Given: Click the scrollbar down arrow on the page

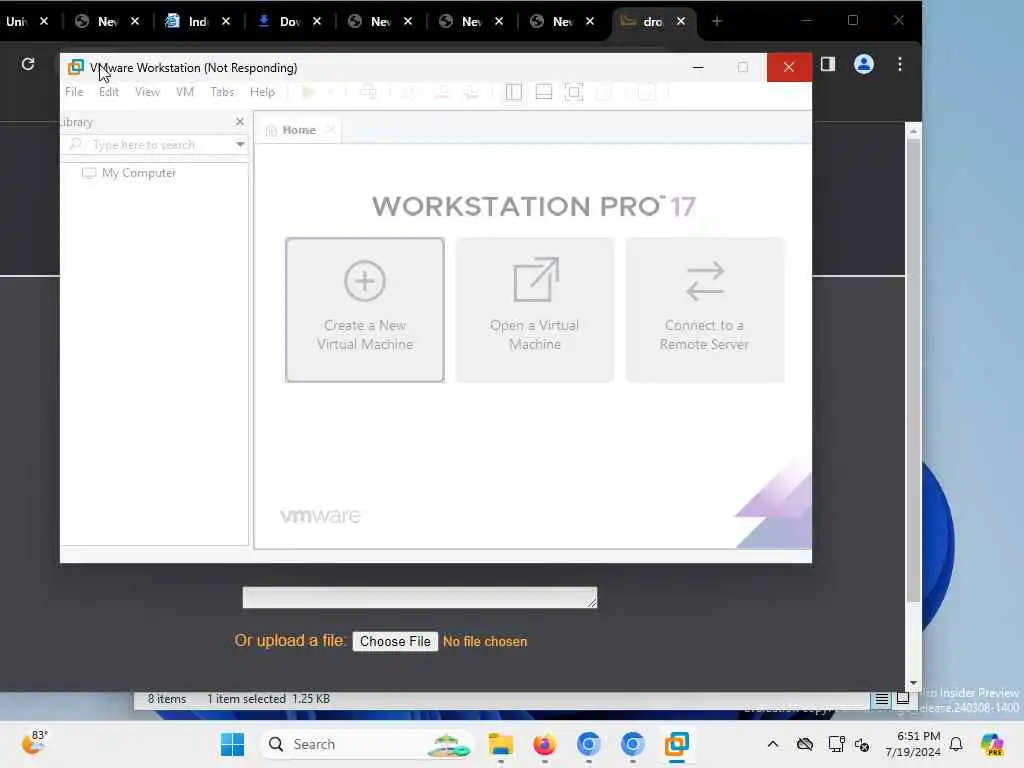Looking at the screenshot, I should tap(913, 683).
